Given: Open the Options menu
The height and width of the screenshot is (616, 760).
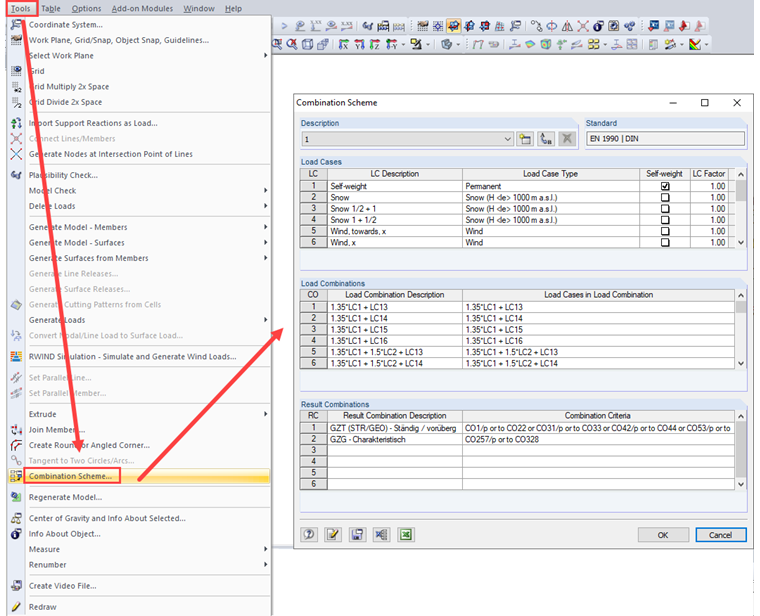Looking at the screenshot, I should [x=86, y=8].
